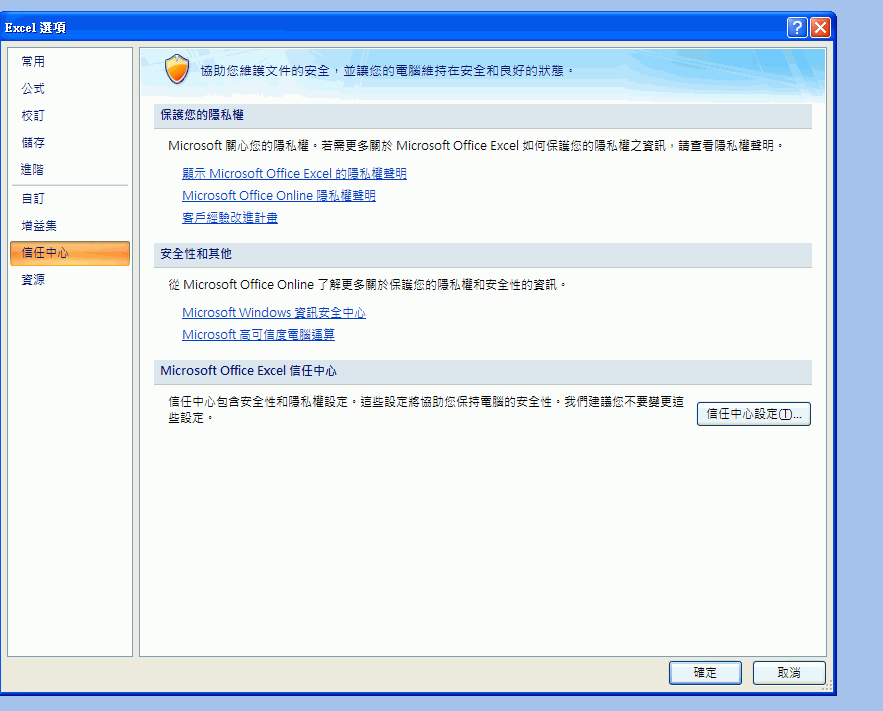Viewport: 883px width, 711px height.
Task: Select the 自訂 sidebar item
Action: click(x=70, y=198)
